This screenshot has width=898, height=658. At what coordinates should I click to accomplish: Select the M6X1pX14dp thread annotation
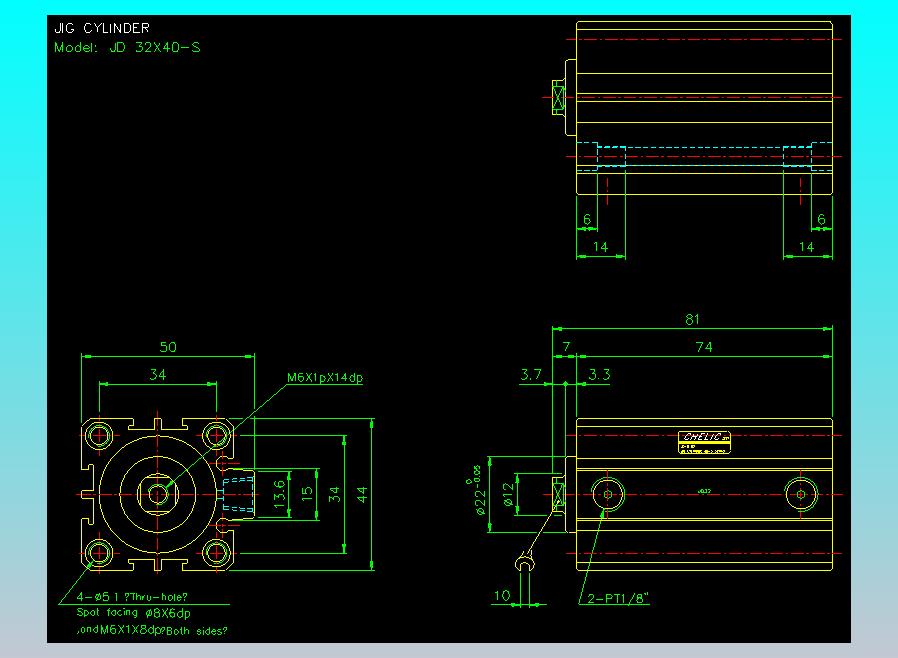point(324,378)
